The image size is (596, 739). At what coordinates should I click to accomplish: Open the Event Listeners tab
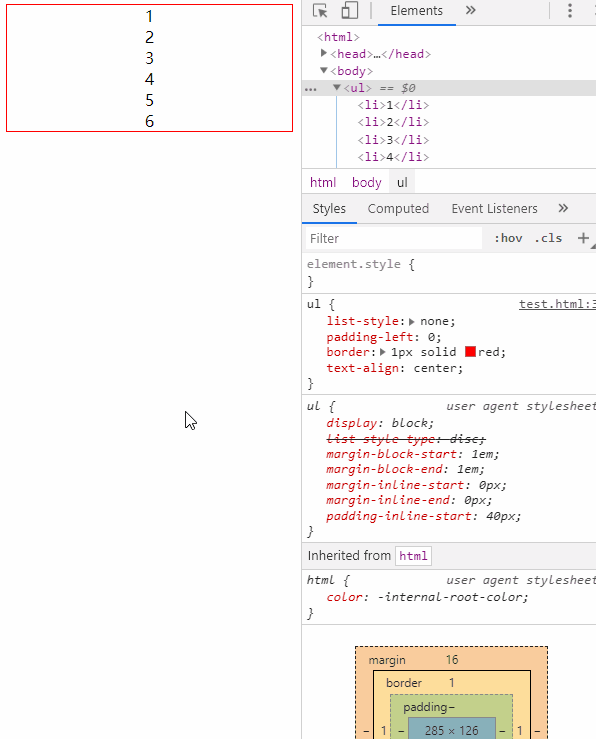point(494,208)
